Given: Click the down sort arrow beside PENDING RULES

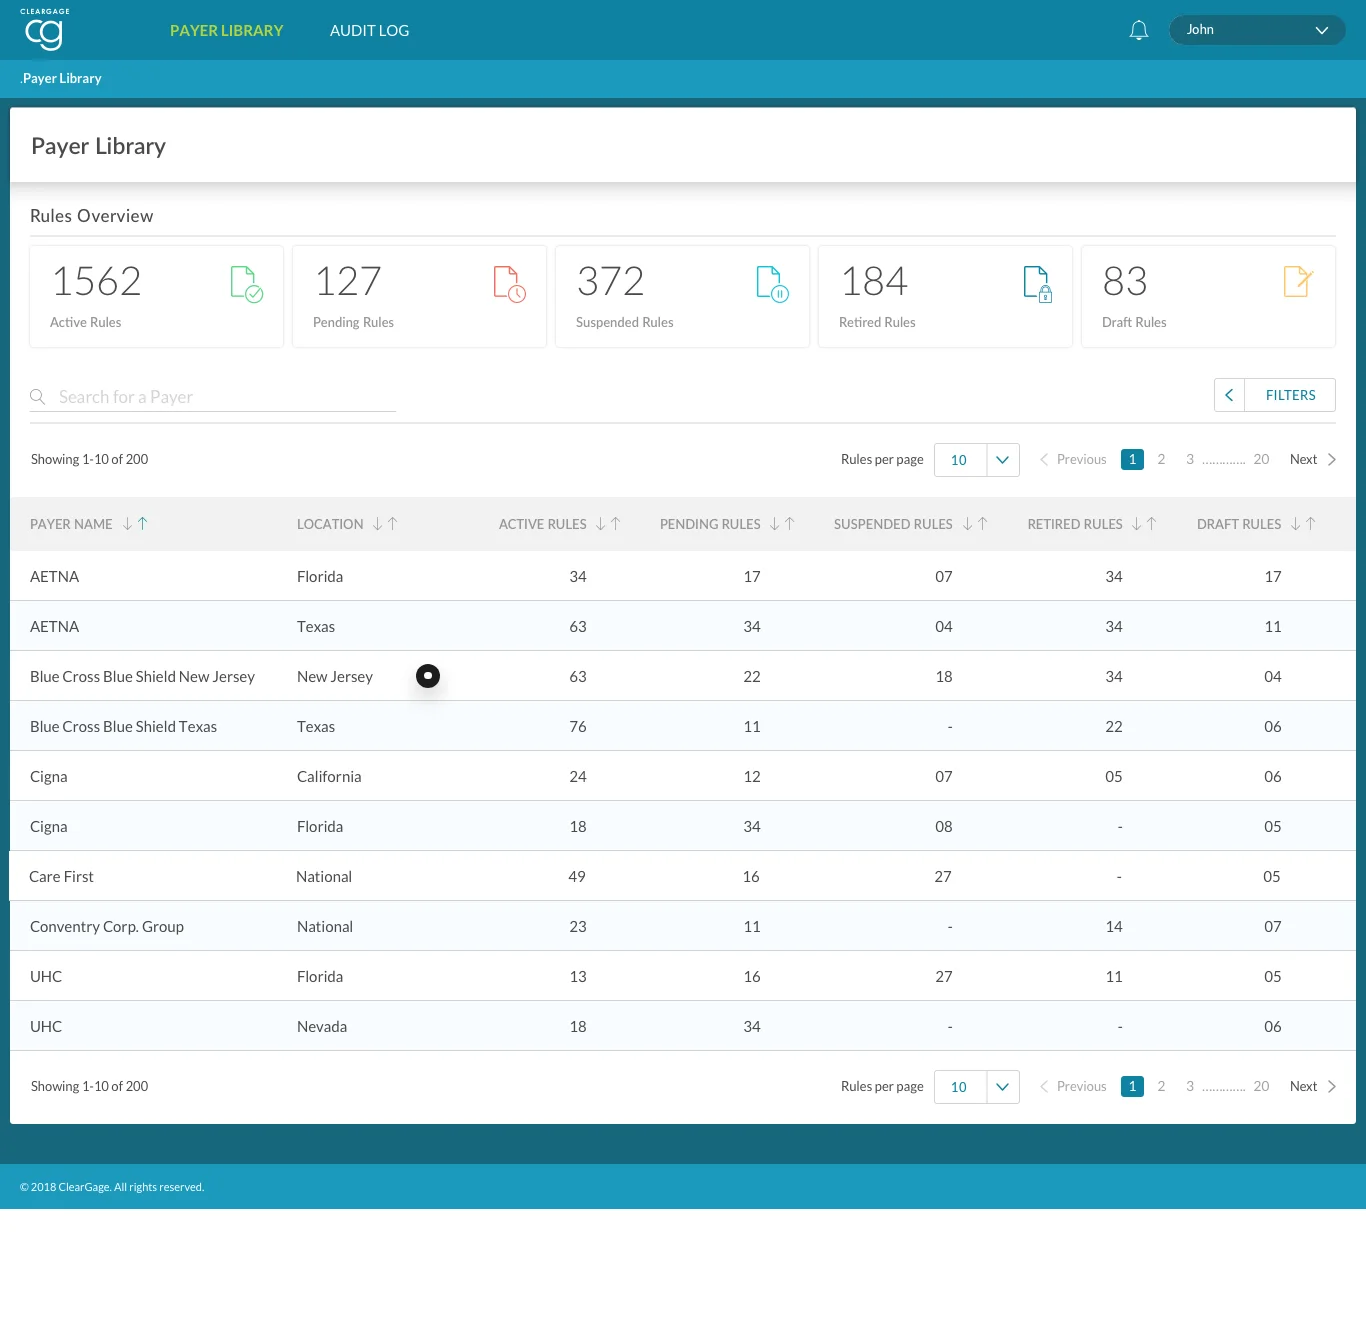Looking at the screenshot, I should (775, 524).
